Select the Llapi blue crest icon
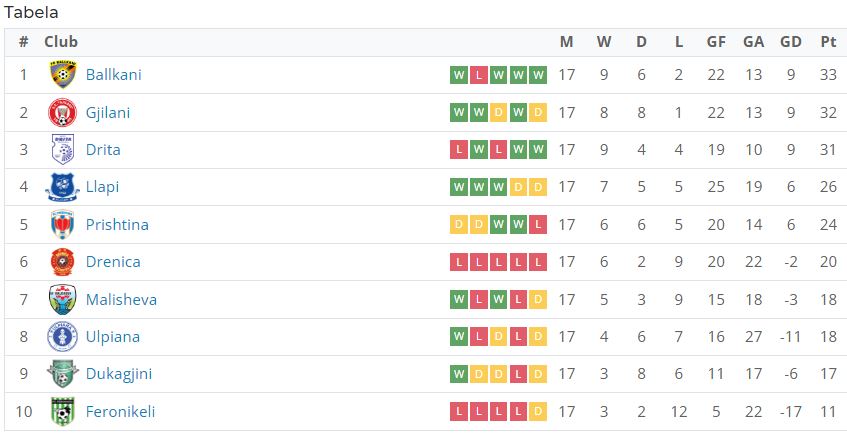This screenshot has height=433, width=847. point(63,187)
